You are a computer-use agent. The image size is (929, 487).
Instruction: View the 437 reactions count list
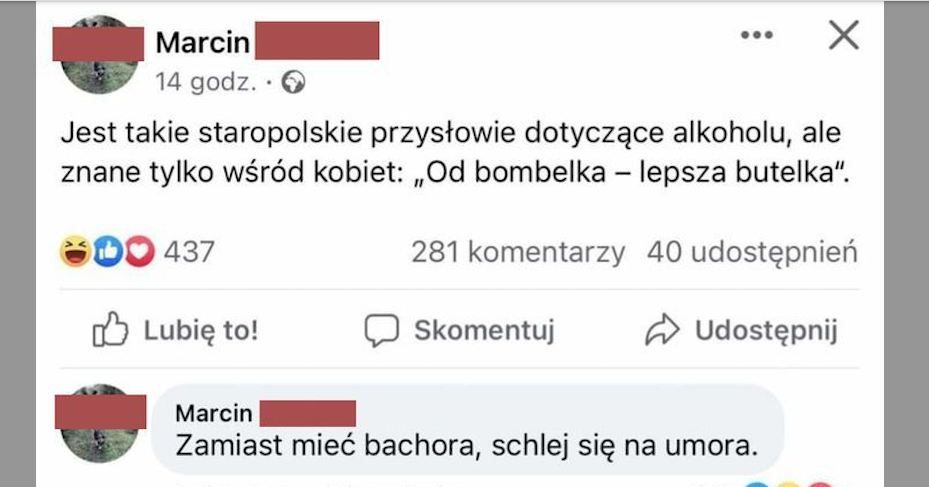pyautogui.click(x=189, y=252)
